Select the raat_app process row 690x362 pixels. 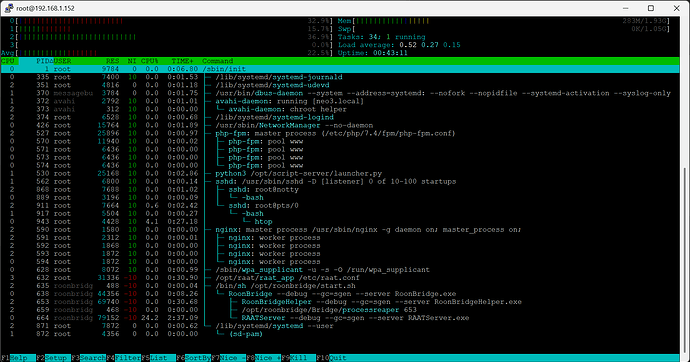click(x=340, y=278)
